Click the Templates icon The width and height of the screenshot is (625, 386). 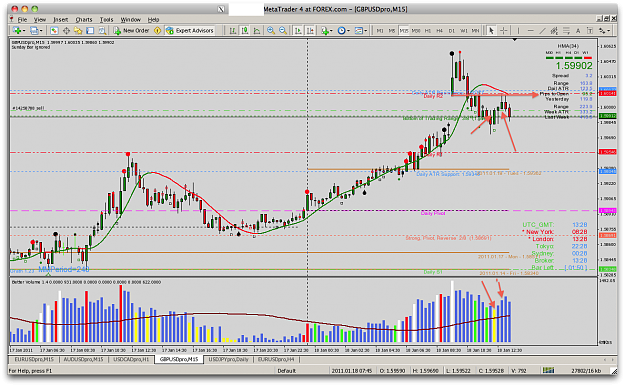pos(359,31)
